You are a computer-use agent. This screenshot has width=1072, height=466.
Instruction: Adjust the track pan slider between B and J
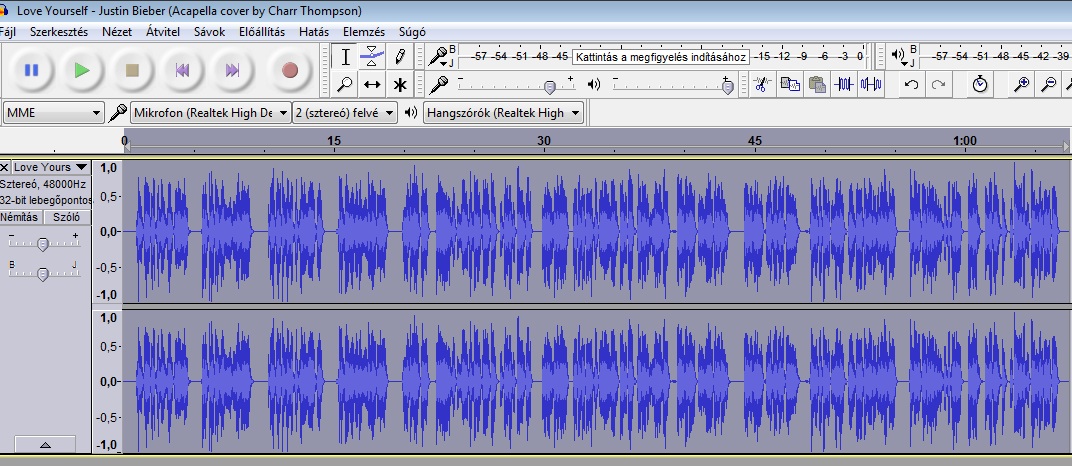pyautogui.click(x=42, y=274)
